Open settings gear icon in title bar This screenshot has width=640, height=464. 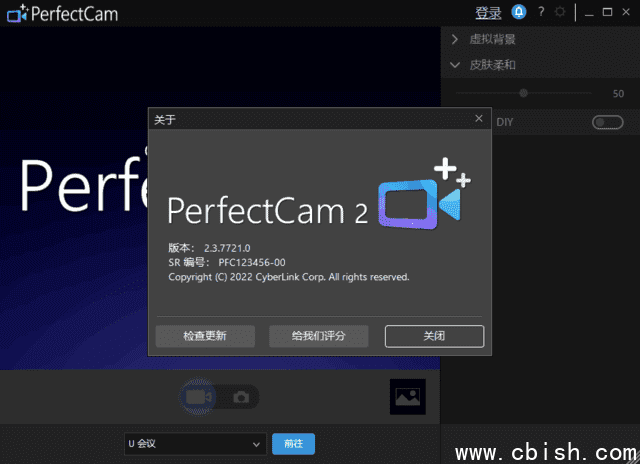560,12
